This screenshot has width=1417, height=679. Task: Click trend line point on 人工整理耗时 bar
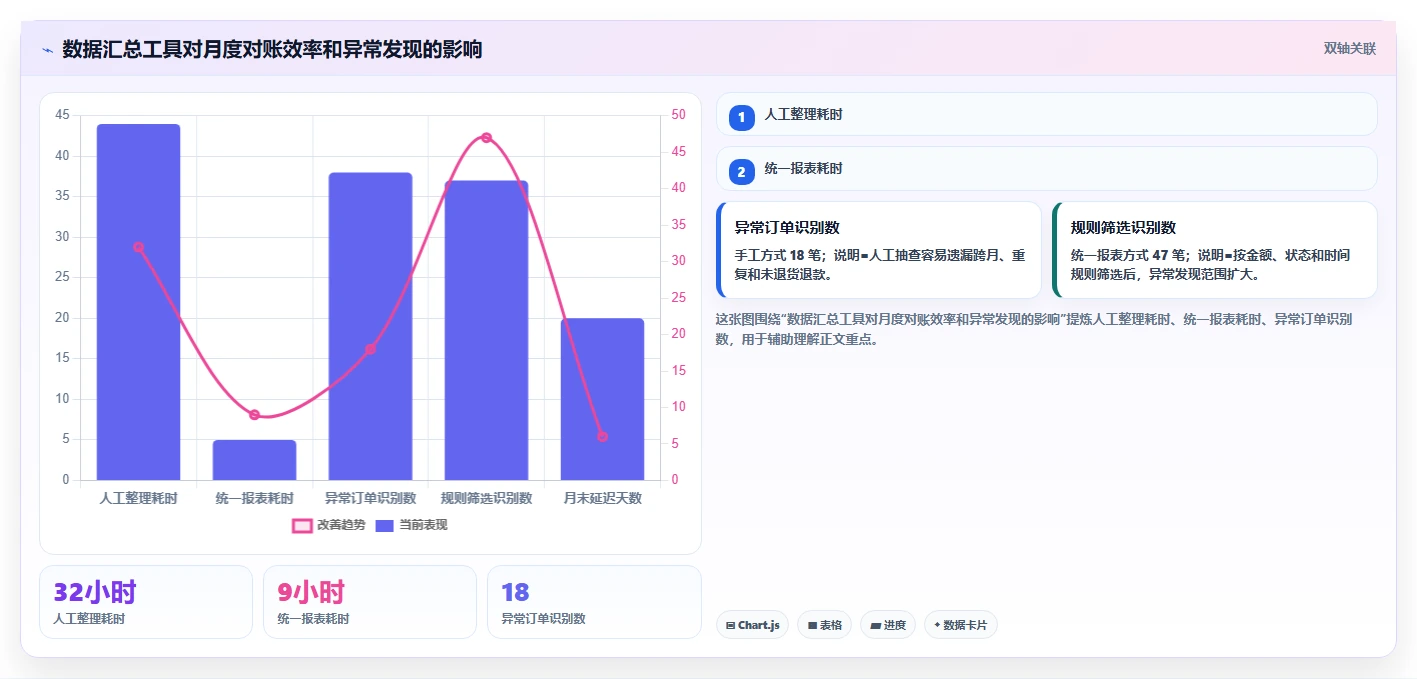(138, 247)
